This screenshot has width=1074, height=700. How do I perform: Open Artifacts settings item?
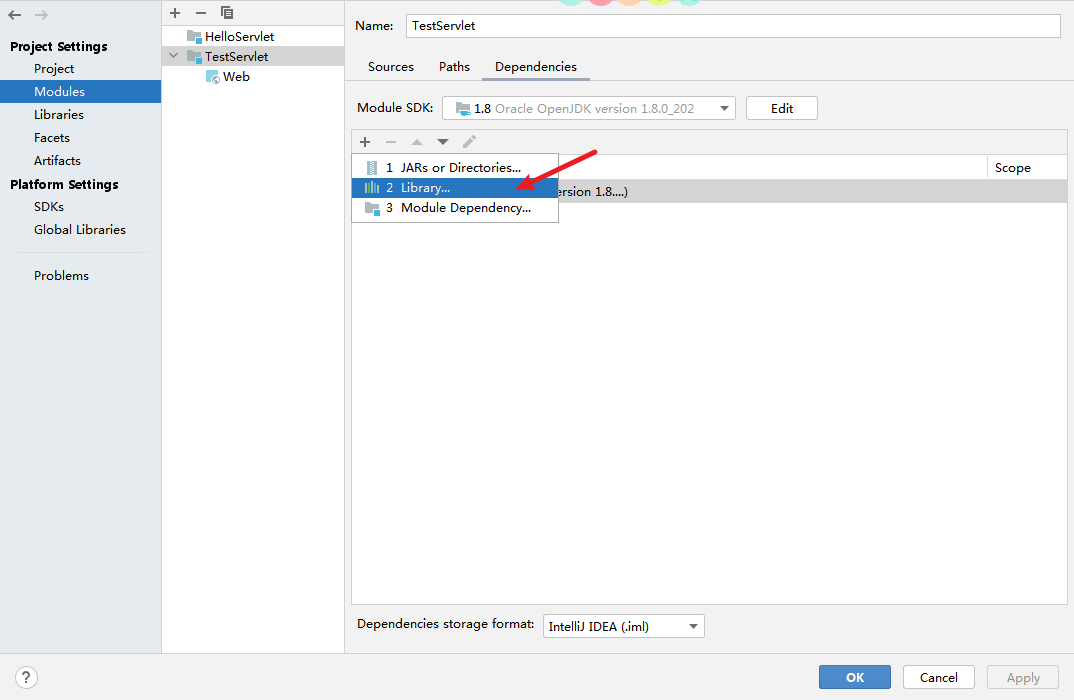80,160
